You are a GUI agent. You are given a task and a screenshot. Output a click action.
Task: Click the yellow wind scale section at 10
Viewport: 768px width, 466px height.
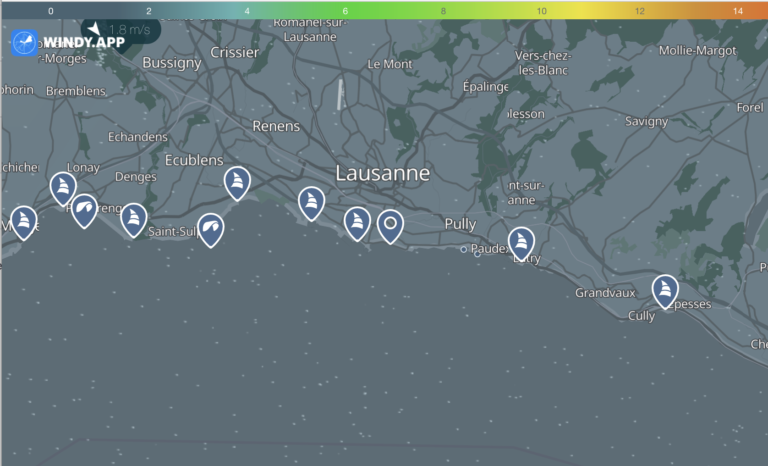[x=541, y=10]
